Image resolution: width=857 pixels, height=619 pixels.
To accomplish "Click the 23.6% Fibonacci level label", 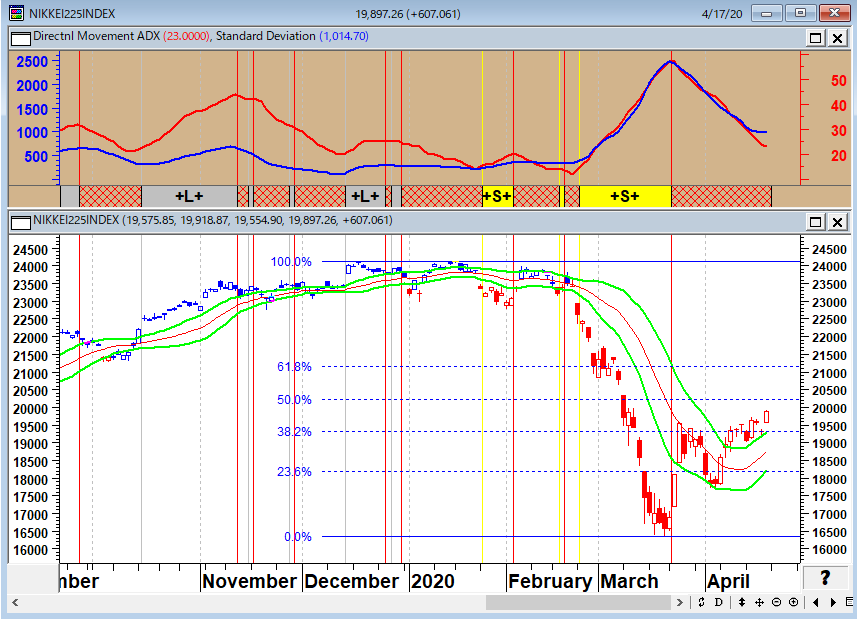I will pos(294,471).
